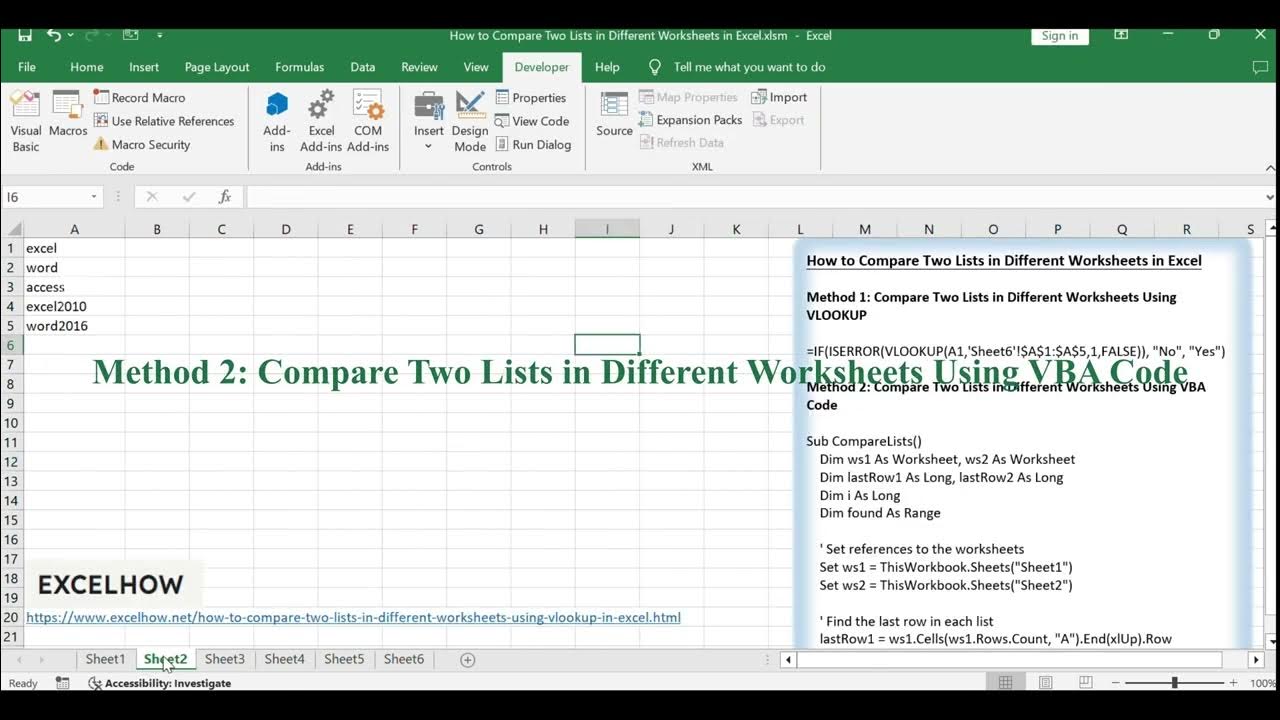Click the Sign in button
Image resolution: width=1280 pixels, height=720 pixels.
click(x=1059, y=35)
